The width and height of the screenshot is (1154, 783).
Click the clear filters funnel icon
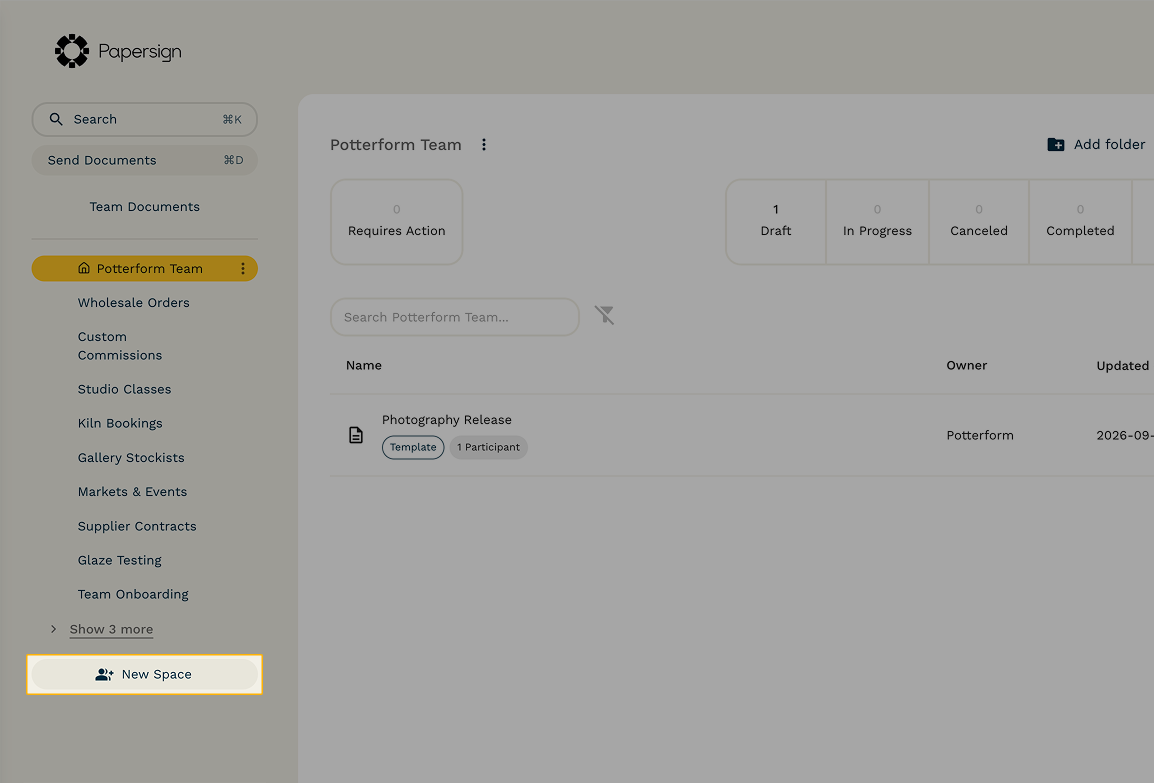[604, 316]
